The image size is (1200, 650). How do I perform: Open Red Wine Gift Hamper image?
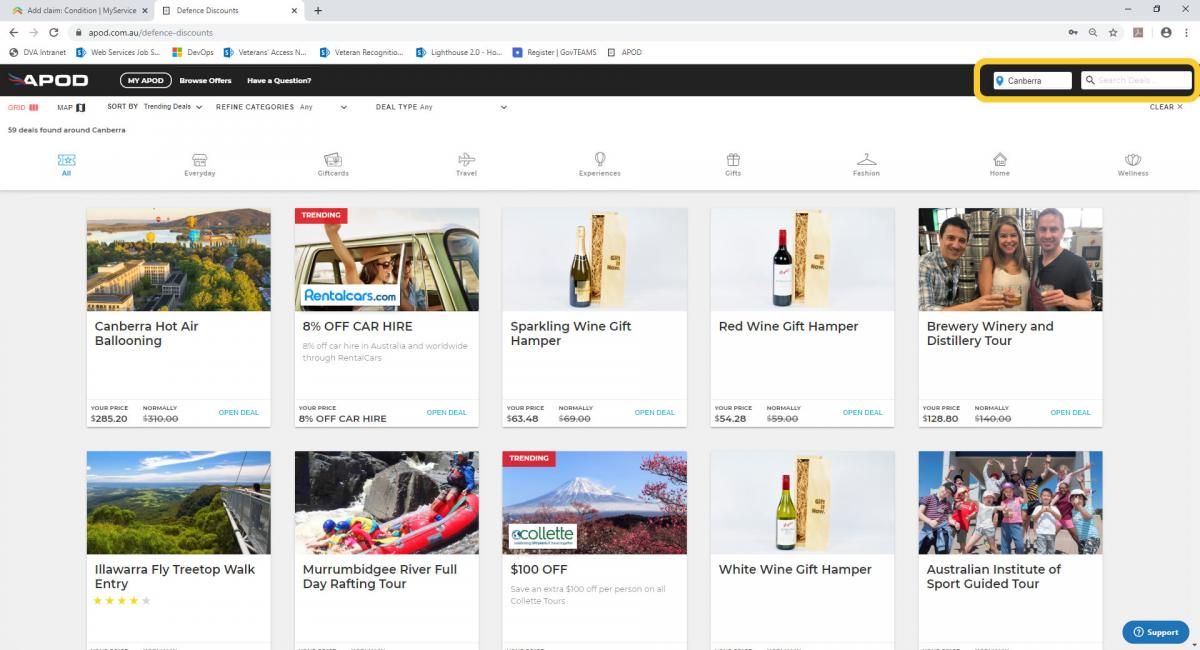point(803,259)
